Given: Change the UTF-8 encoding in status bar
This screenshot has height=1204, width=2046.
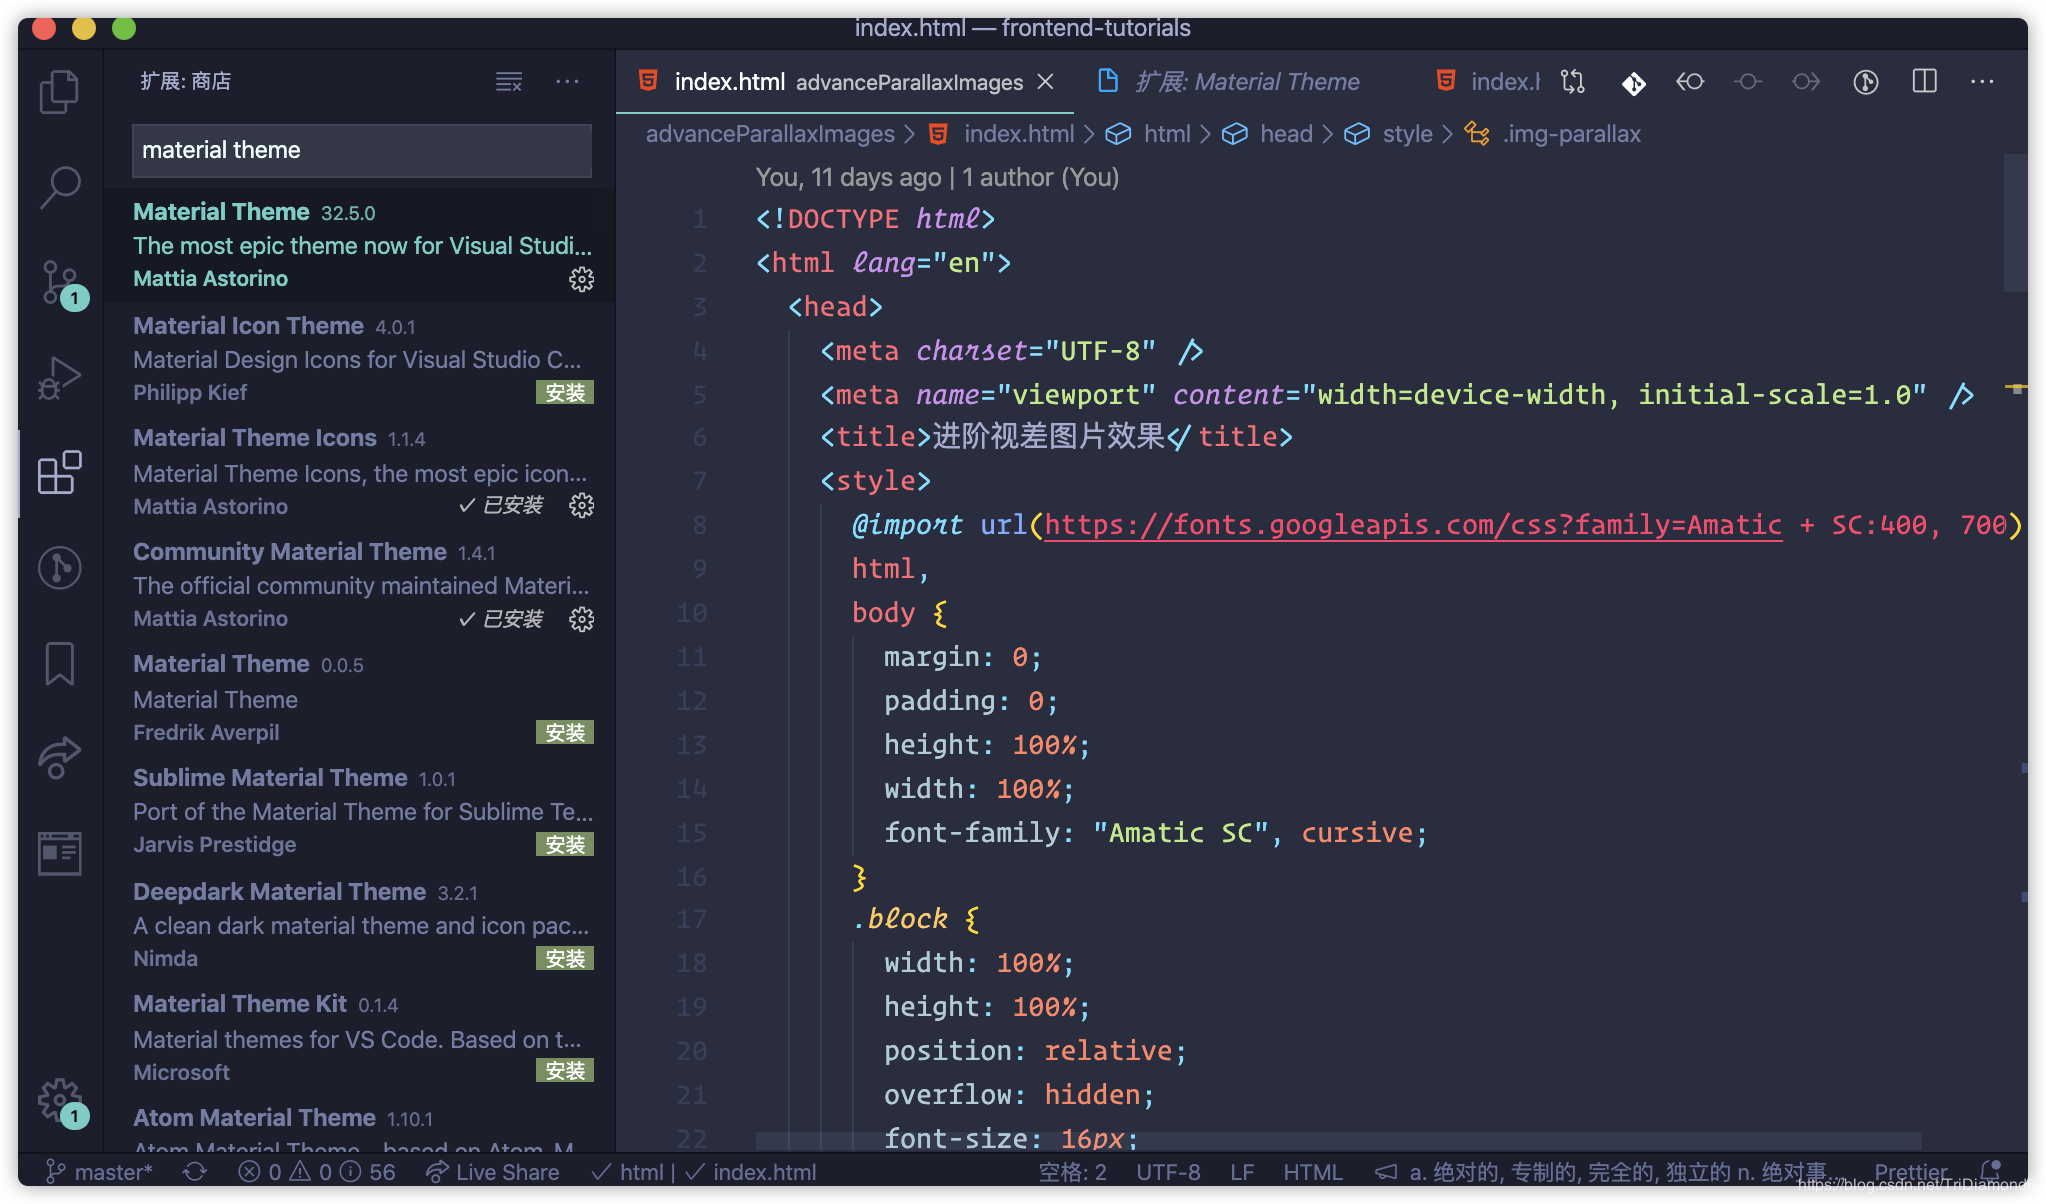Looking at the screenshot, I should point(1168,1172).
